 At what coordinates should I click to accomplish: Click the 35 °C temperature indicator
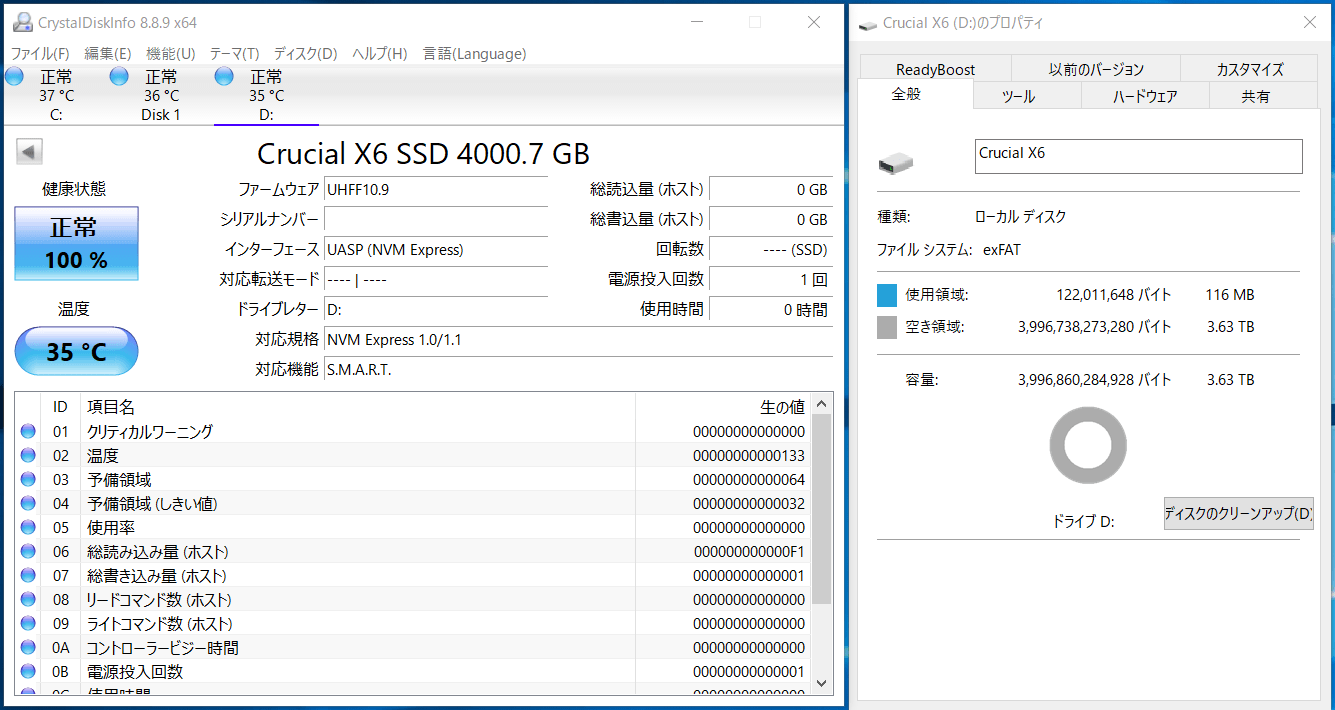[77, 352]
